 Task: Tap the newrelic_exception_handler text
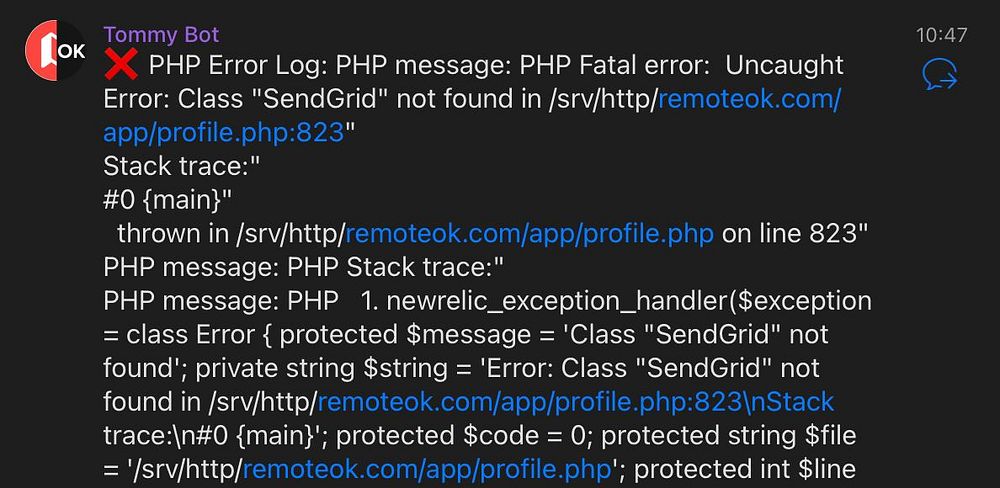coord(557,301)
